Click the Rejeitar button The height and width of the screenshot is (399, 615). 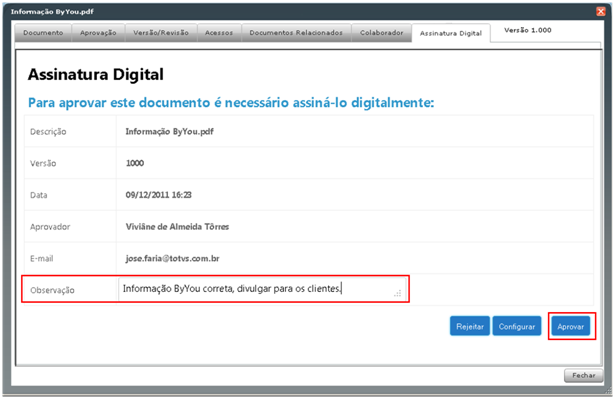pos(470,326)
